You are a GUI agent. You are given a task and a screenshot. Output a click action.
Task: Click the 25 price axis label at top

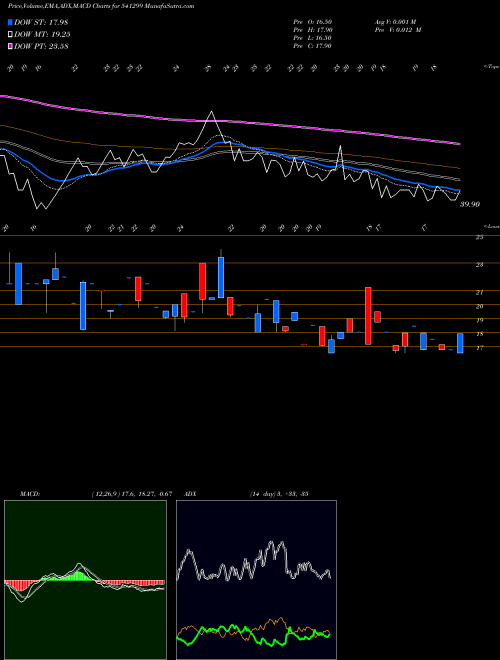479,238
